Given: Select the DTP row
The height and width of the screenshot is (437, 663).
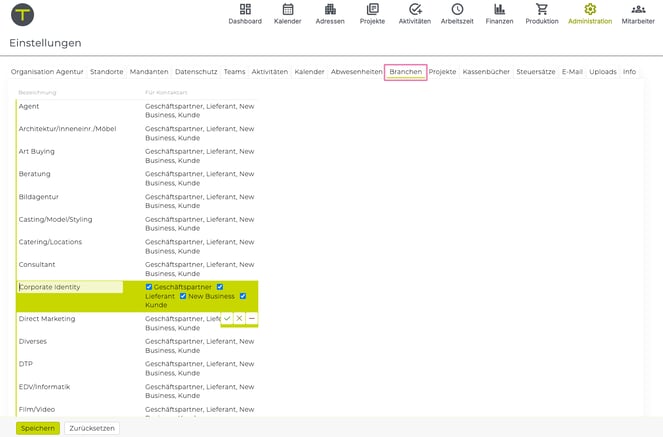Looking at the screenshot, I should coord(137,369).
